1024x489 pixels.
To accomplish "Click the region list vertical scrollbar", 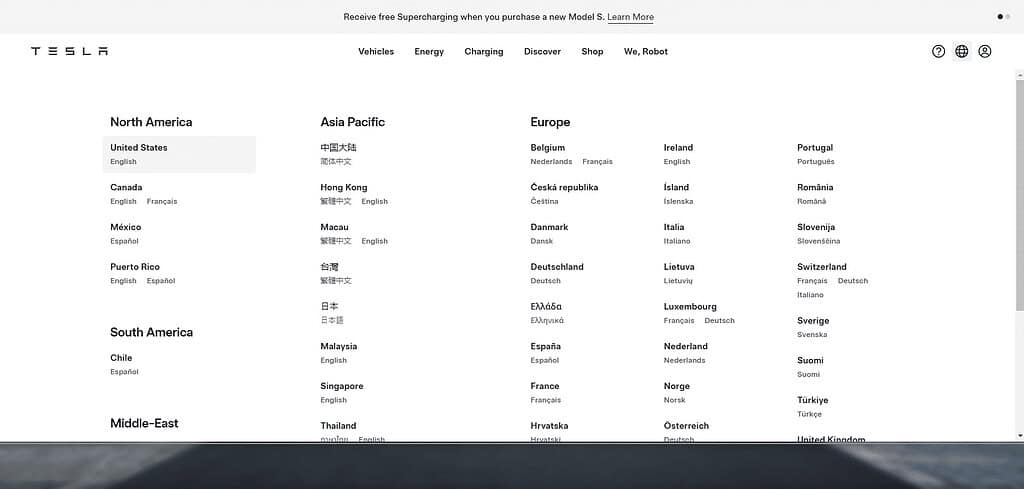I will pos(1020,195).
